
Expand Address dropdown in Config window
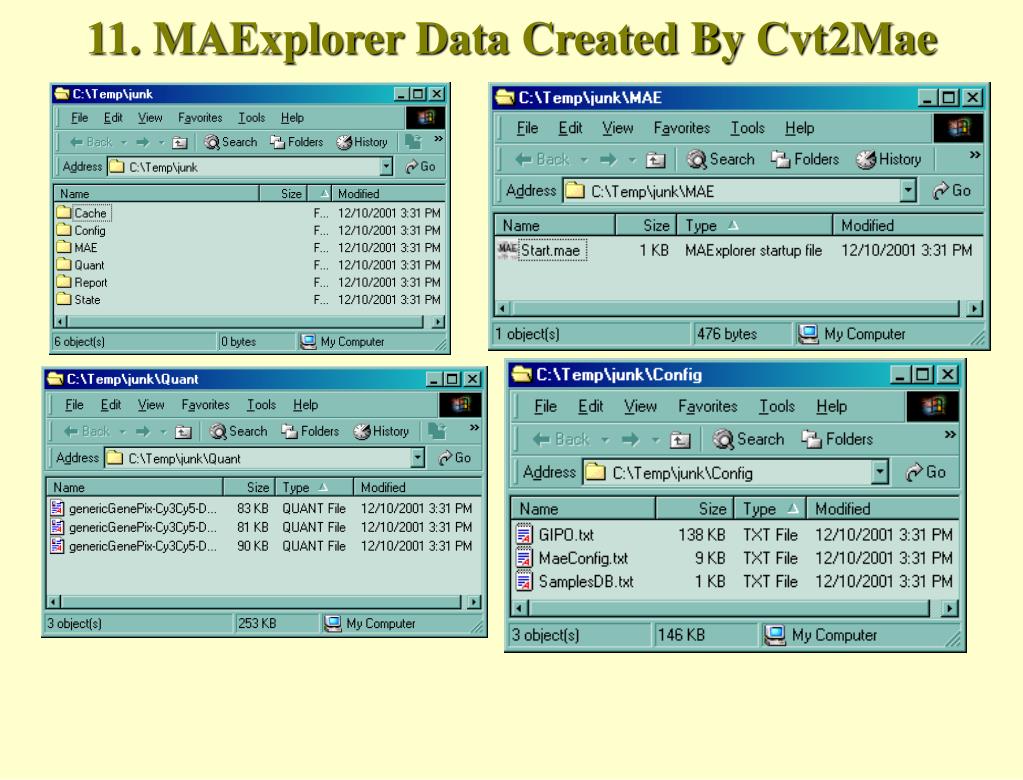880,472
